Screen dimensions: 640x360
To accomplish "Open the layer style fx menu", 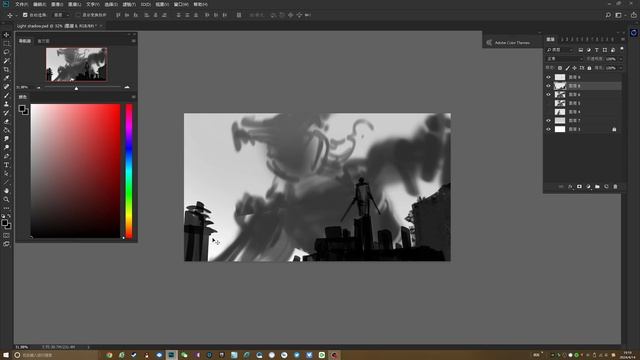I will (x=570, y=187).
